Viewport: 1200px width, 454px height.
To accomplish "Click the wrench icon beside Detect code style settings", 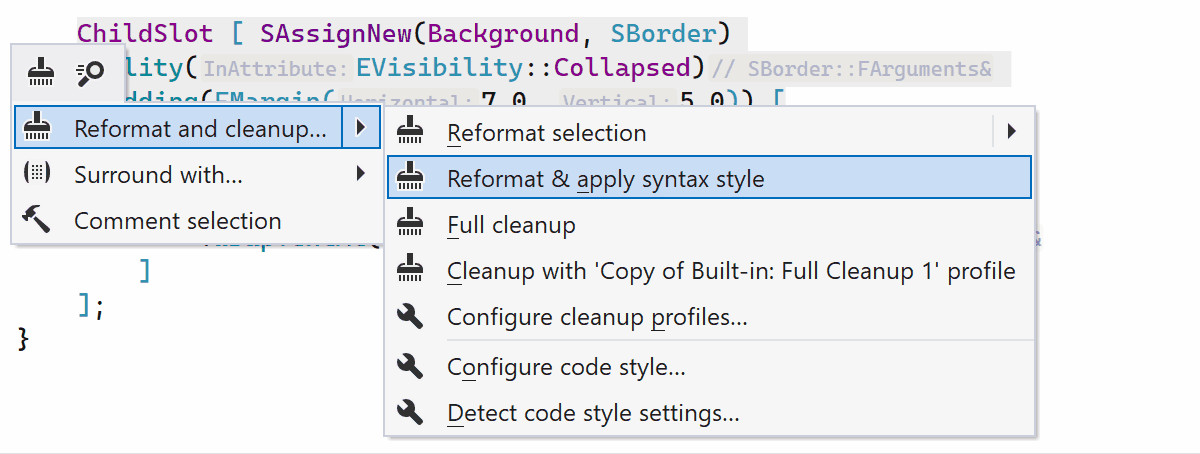I will [411, 412].
